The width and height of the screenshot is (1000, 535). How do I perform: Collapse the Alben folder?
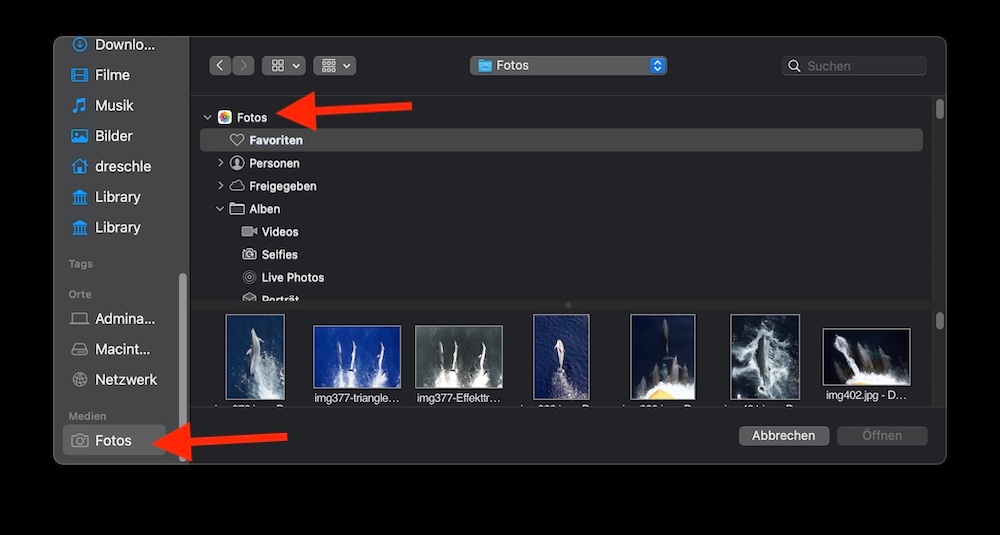221,209
